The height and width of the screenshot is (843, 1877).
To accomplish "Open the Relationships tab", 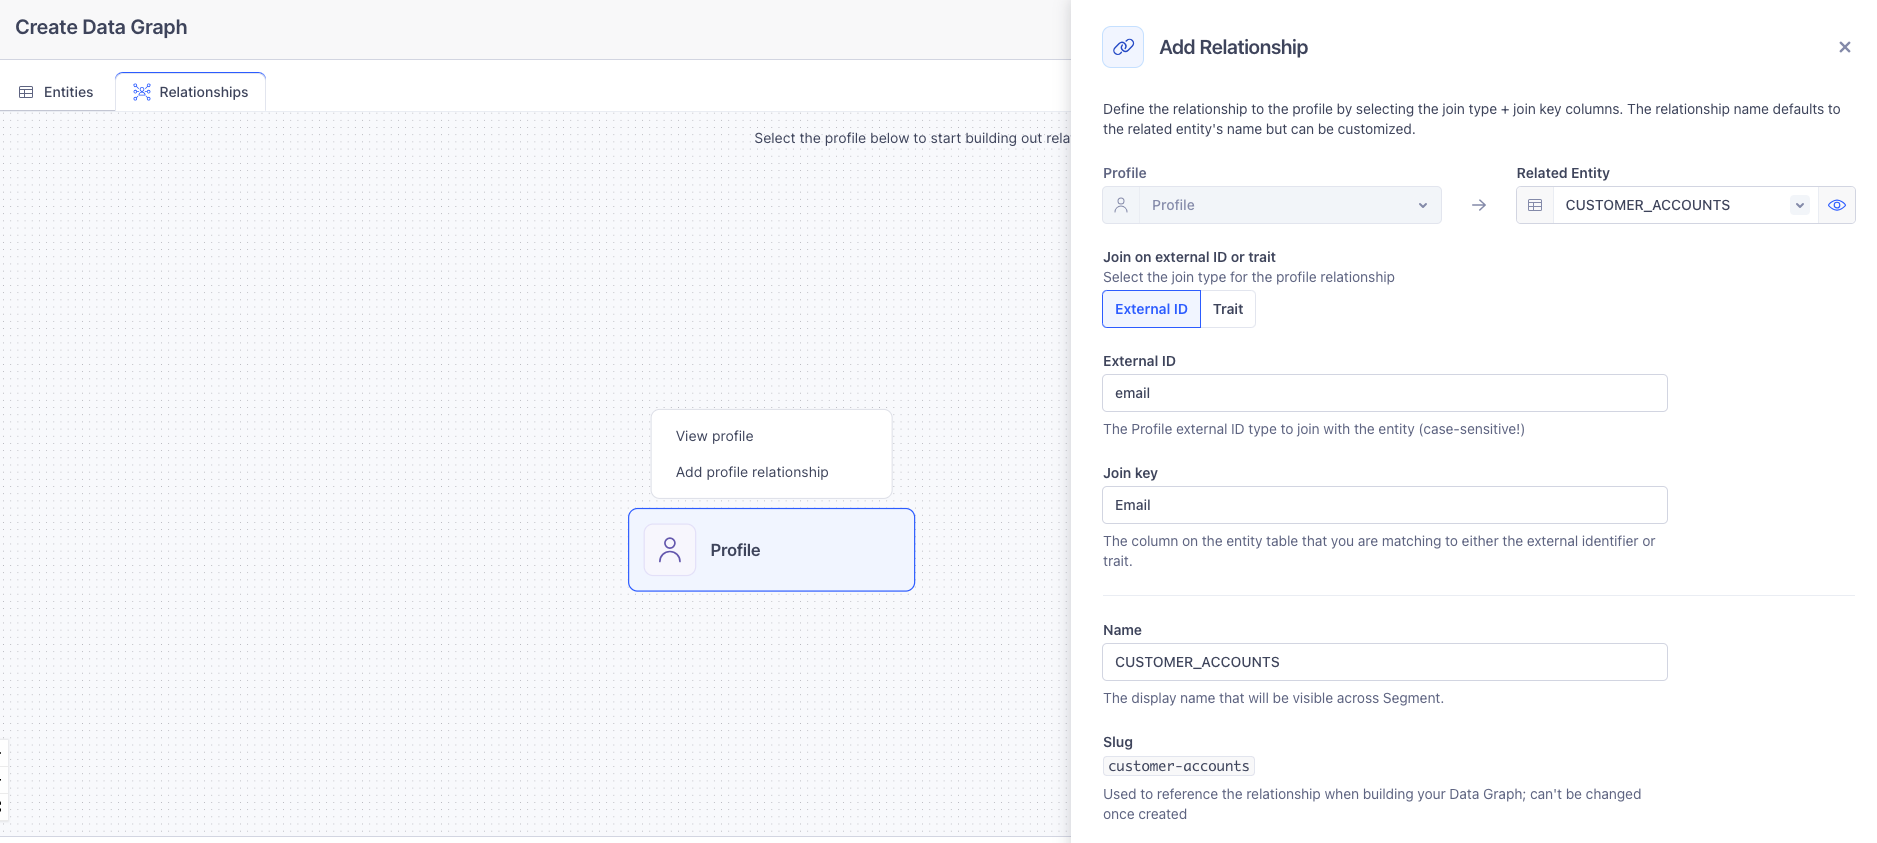I will tap(191, 92).
